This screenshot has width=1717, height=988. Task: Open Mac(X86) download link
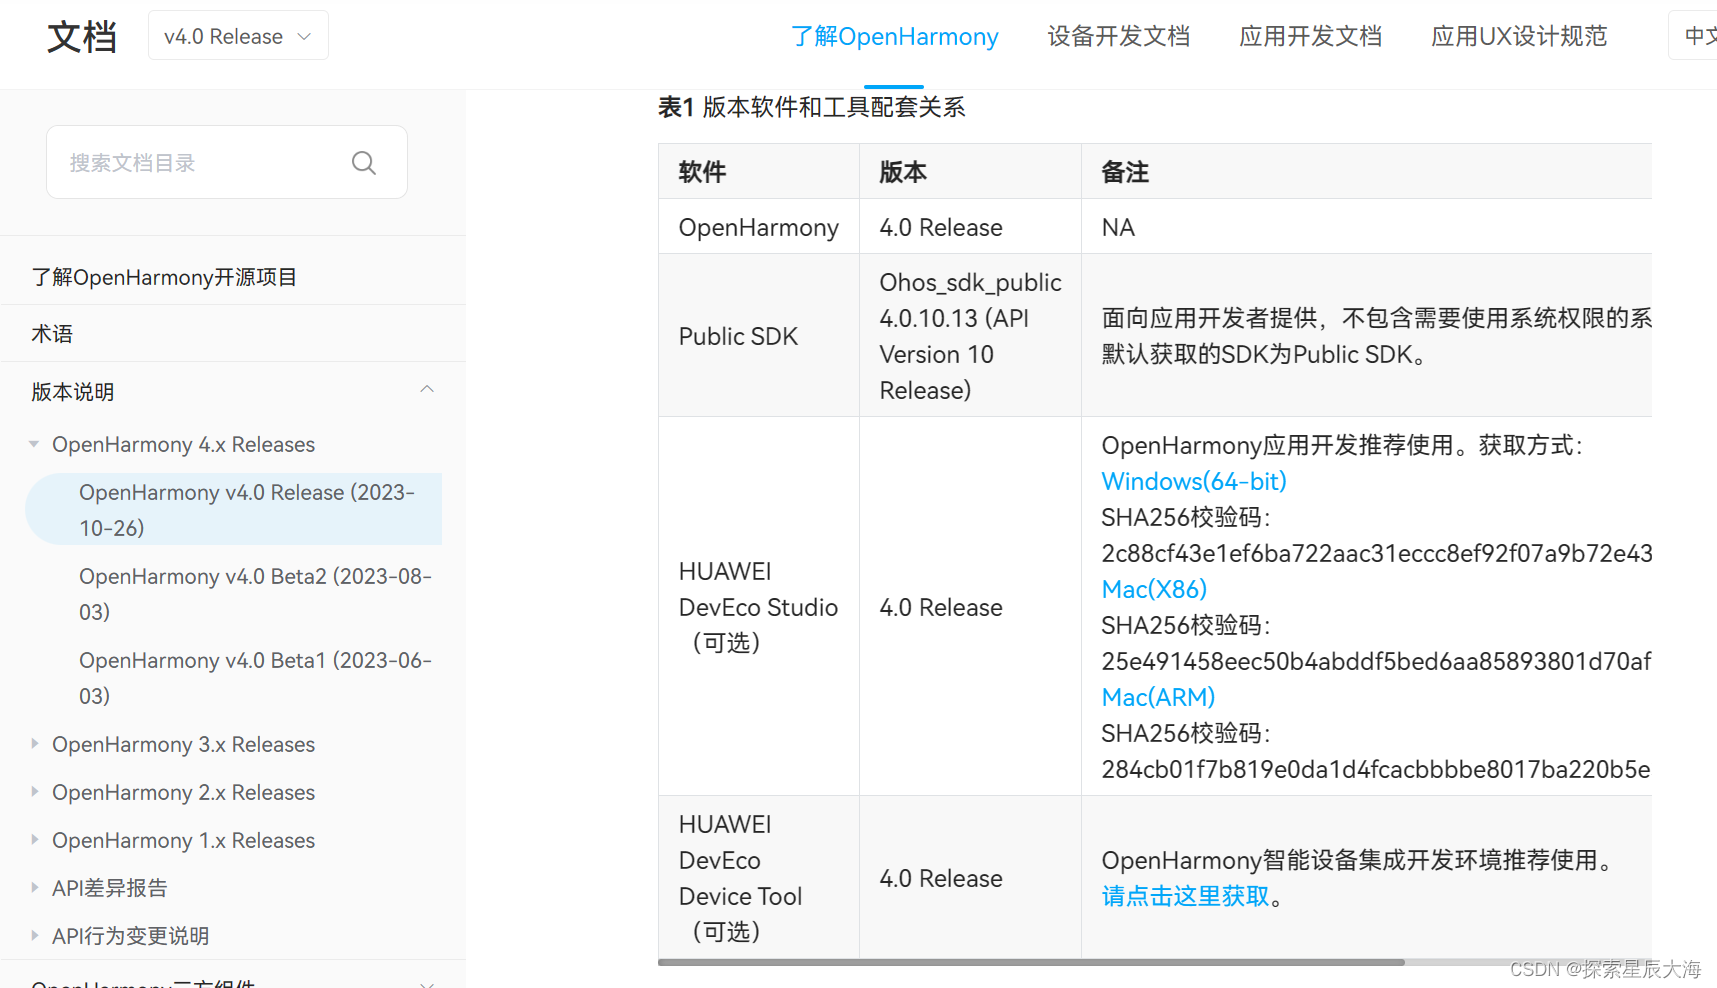(1154, 589)
